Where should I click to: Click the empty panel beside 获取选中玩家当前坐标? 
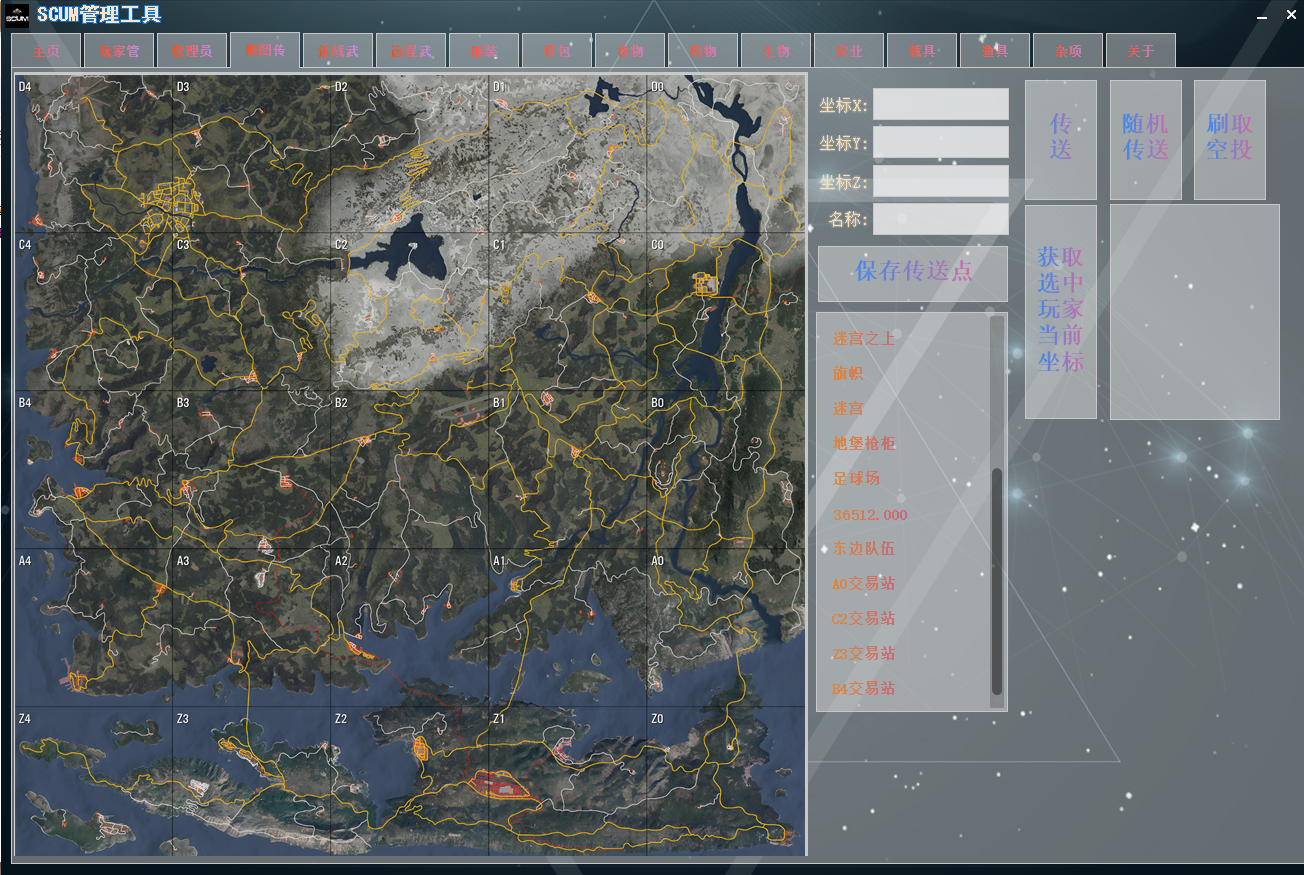(x=1195, y=311)
